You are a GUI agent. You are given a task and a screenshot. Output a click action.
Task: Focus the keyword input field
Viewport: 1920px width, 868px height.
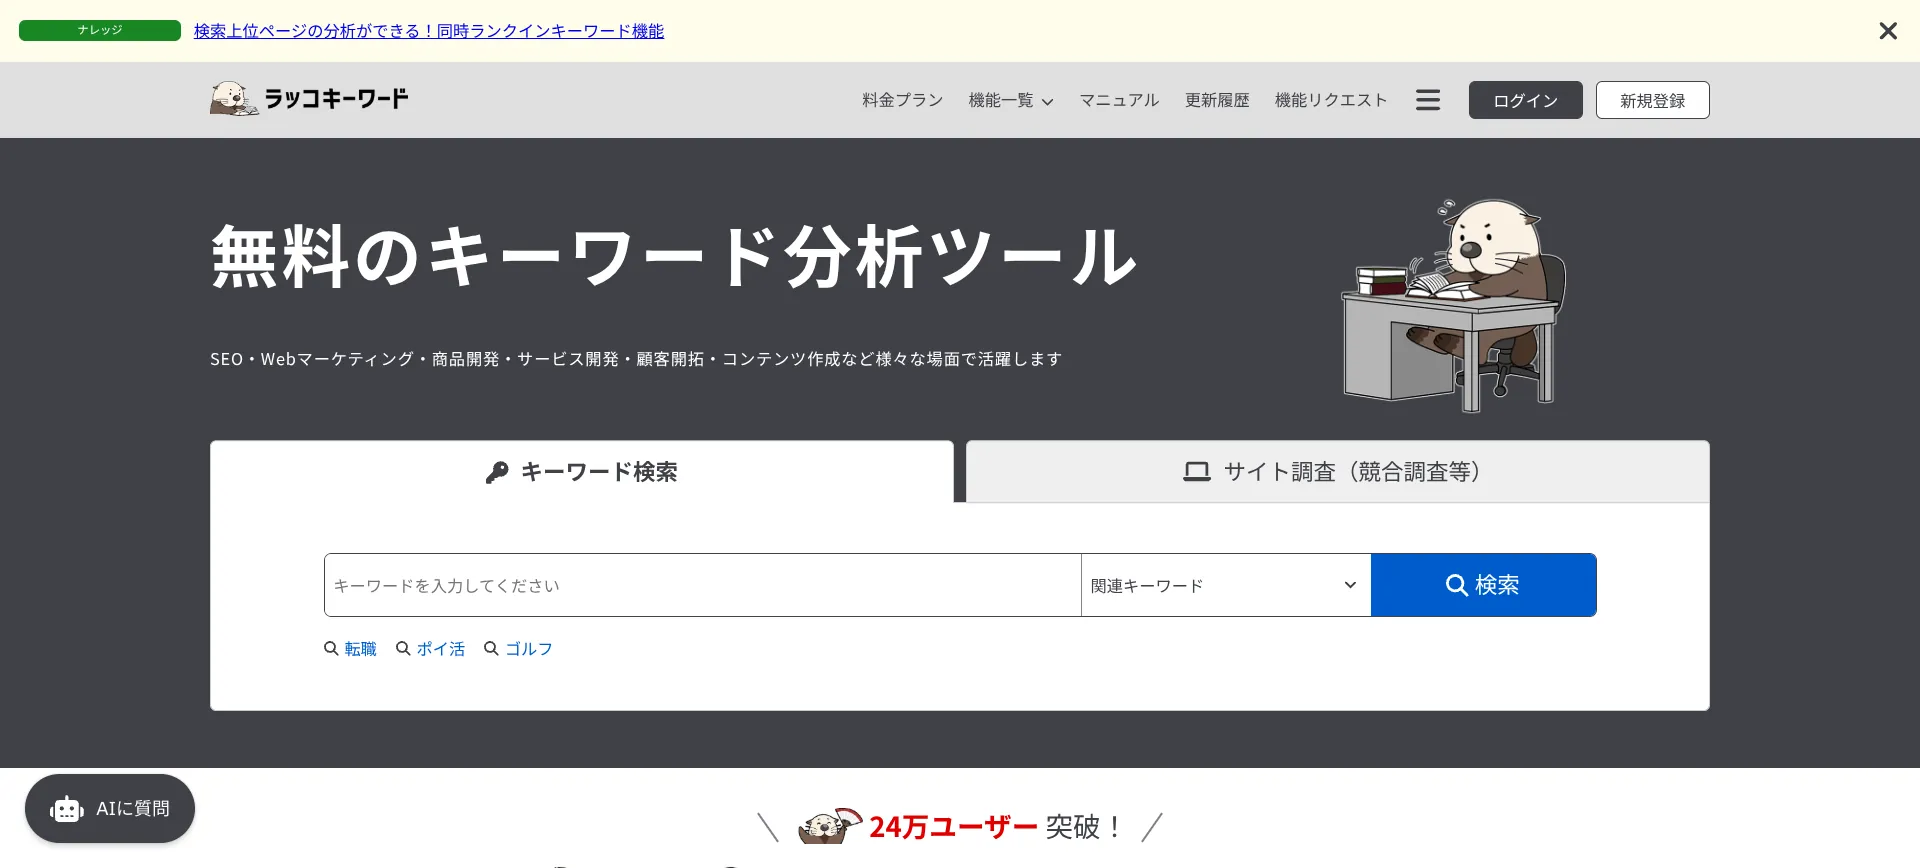click(x=702, y=585)
